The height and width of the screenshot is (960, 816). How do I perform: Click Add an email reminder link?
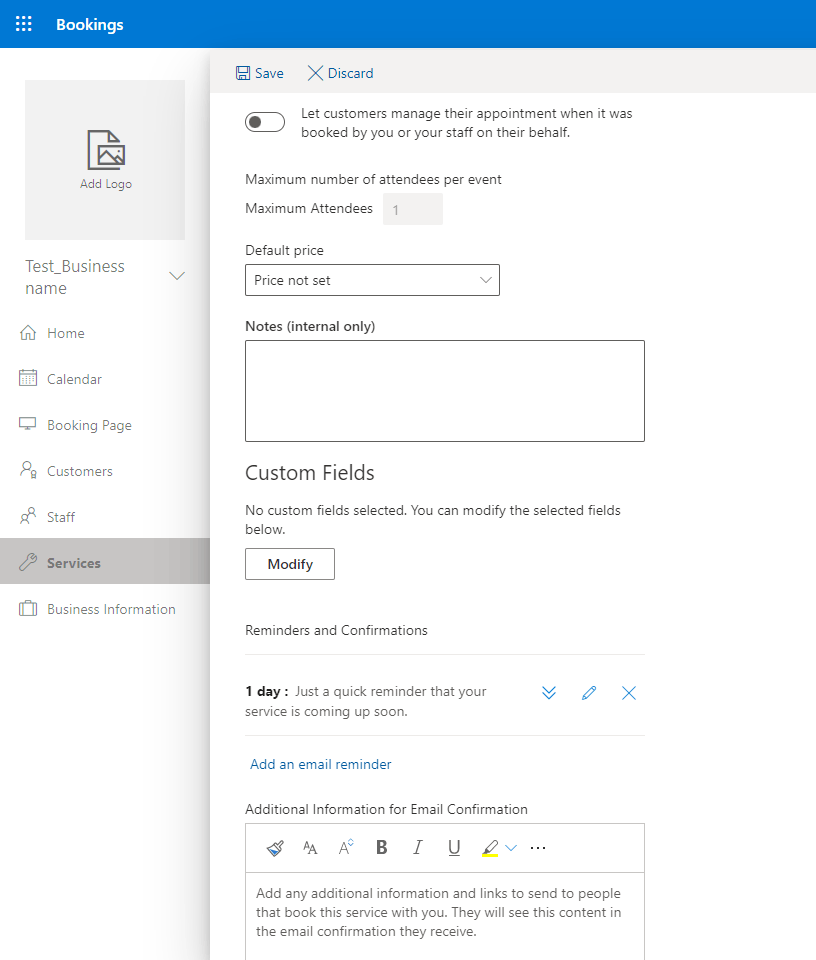pyautogui.click(x=320, y=764)
